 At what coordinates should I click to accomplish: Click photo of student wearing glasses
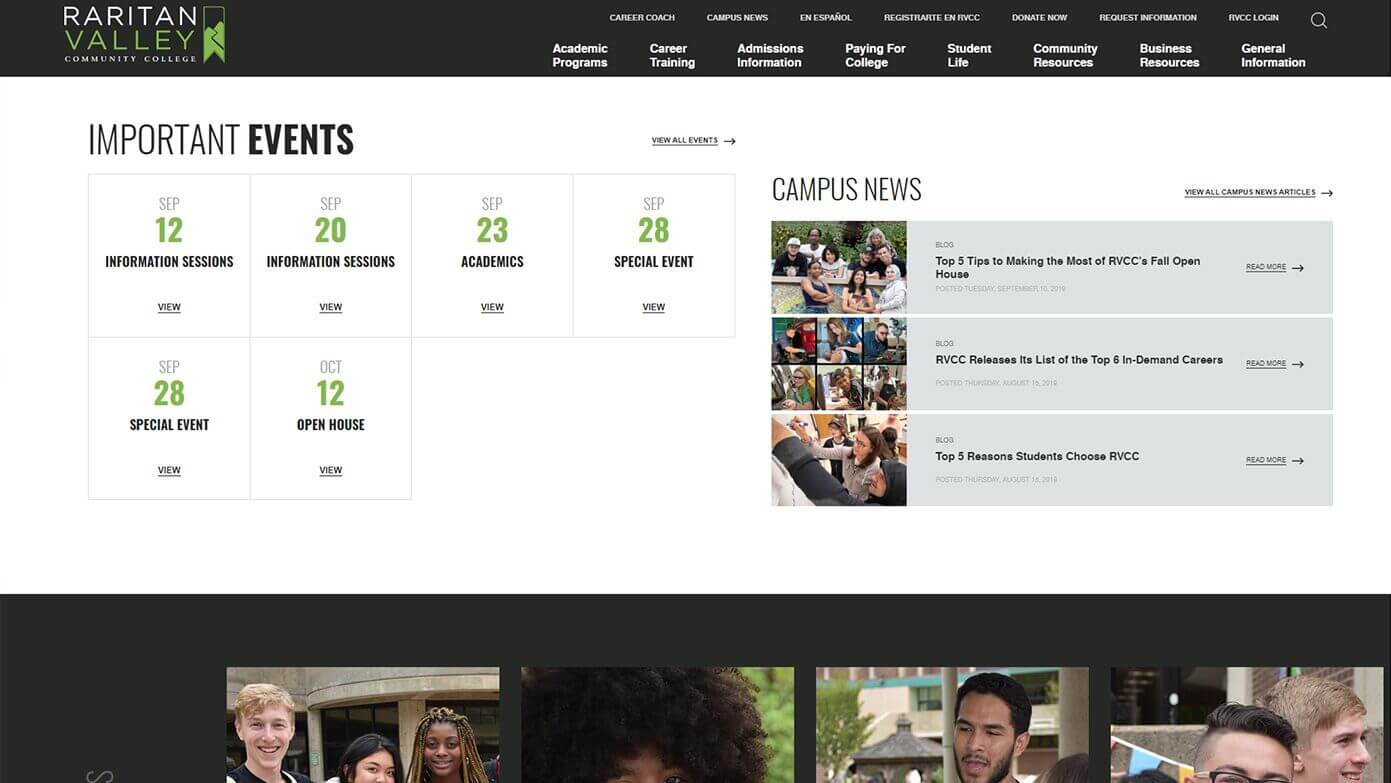(1247, 725)
